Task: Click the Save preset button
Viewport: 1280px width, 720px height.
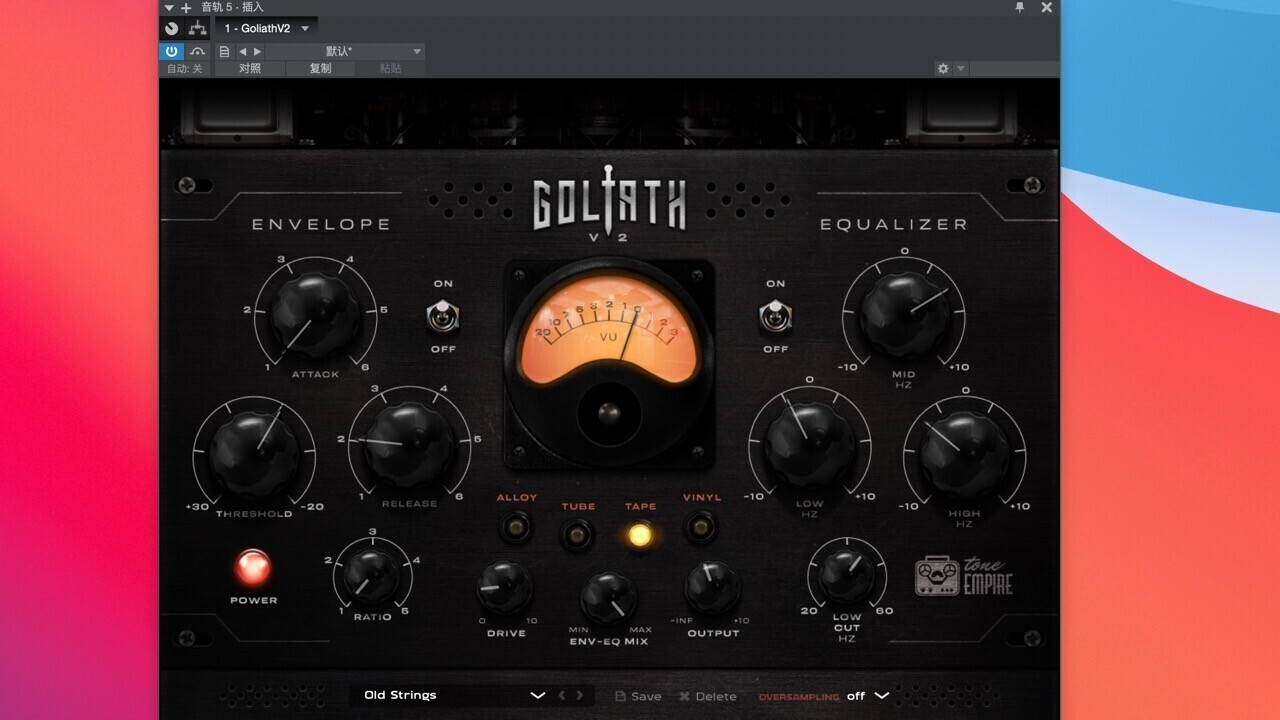Action: (x=638, y=696)
